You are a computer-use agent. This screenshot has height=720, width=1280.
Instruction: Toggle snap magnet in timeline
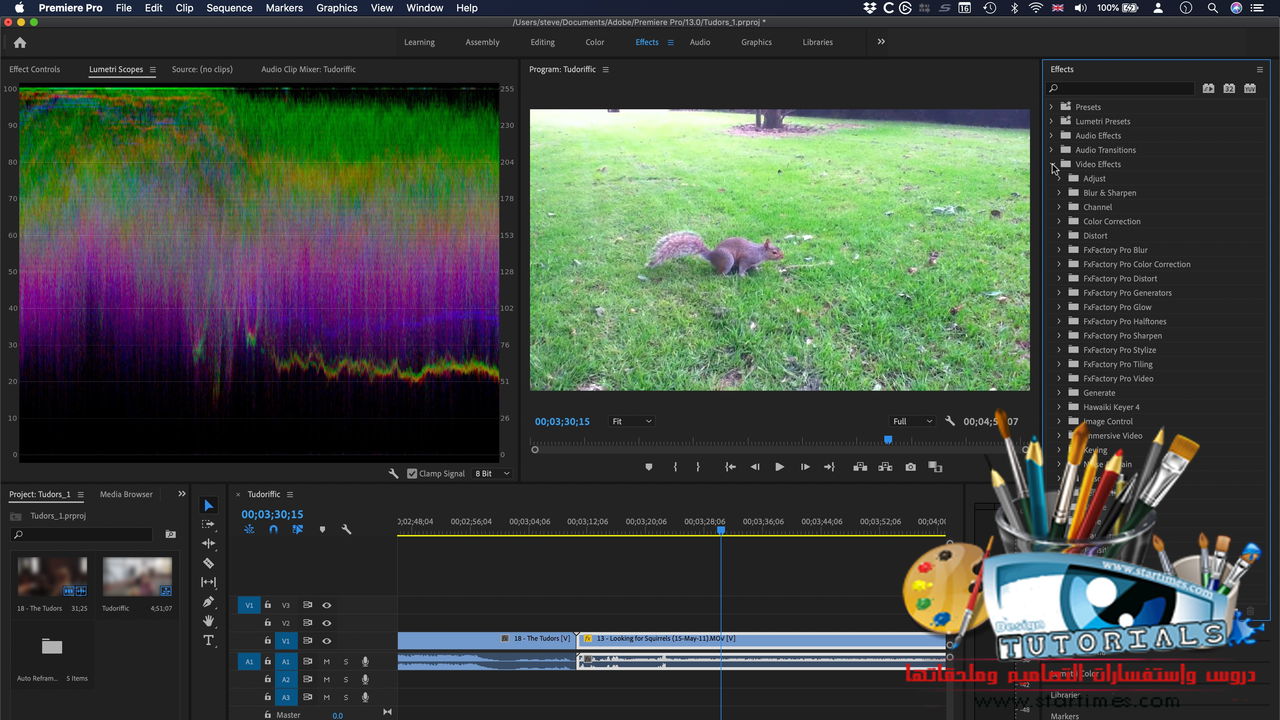[273, 529]
